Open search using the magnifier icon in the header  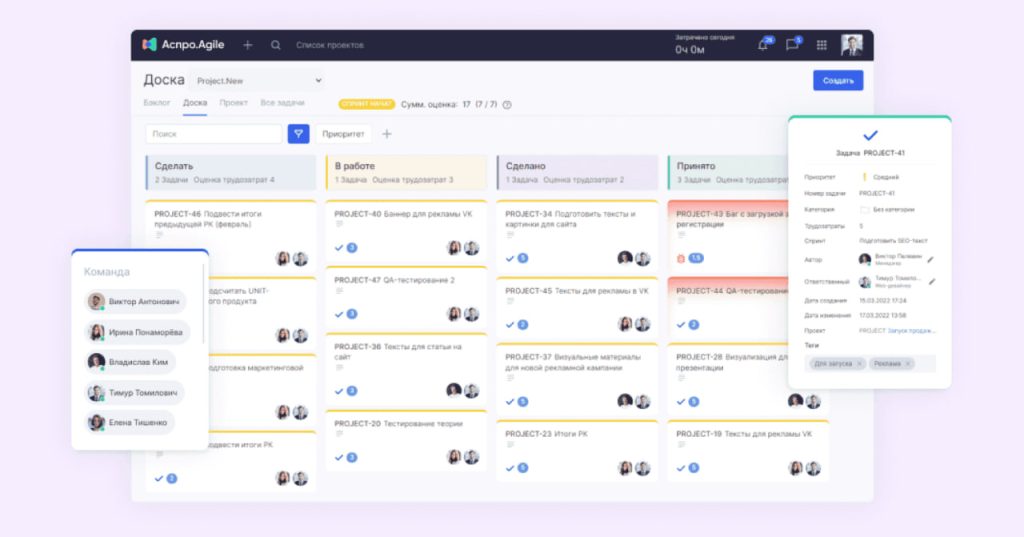pyautogui.click(x=276, y=45)
